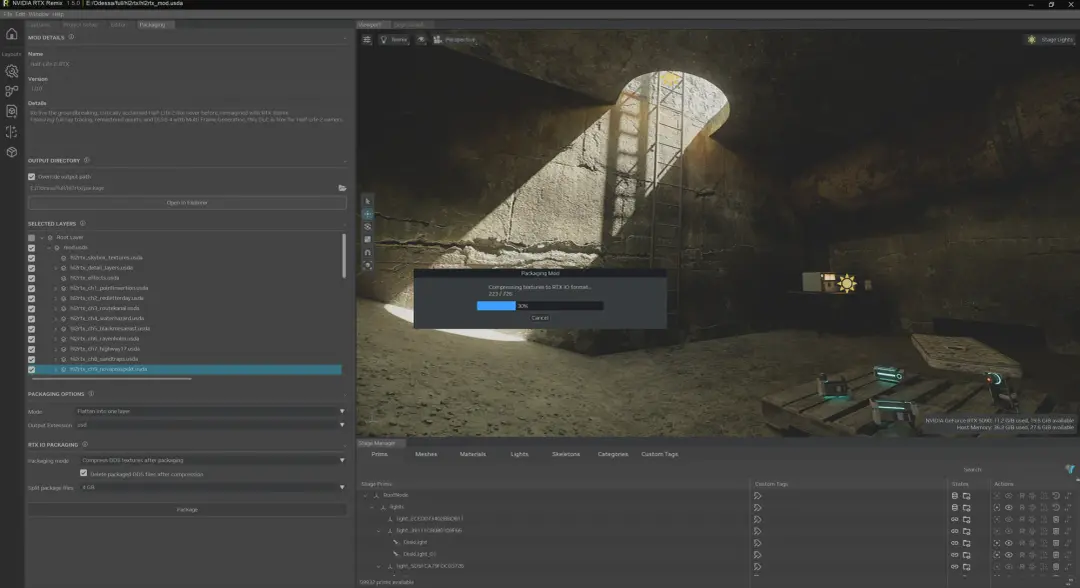
Task: Click the mod Name input field
Action: 186,64
